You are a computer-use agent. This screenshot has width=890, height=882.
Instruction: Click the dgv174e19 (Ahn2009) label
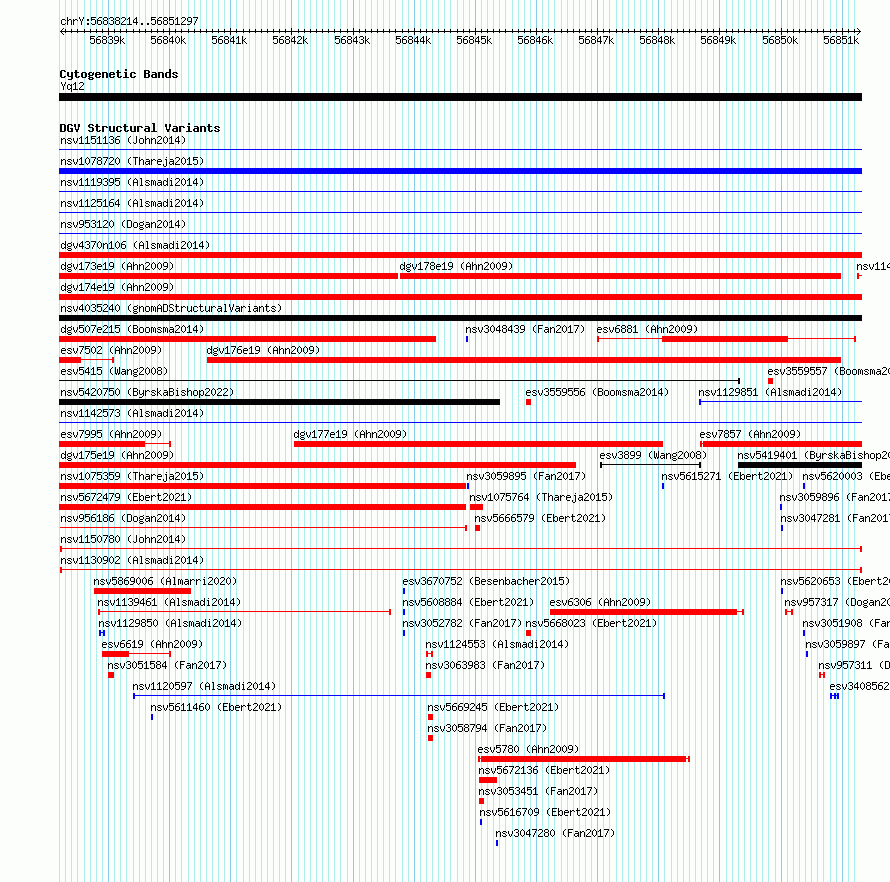click(117, 287)
